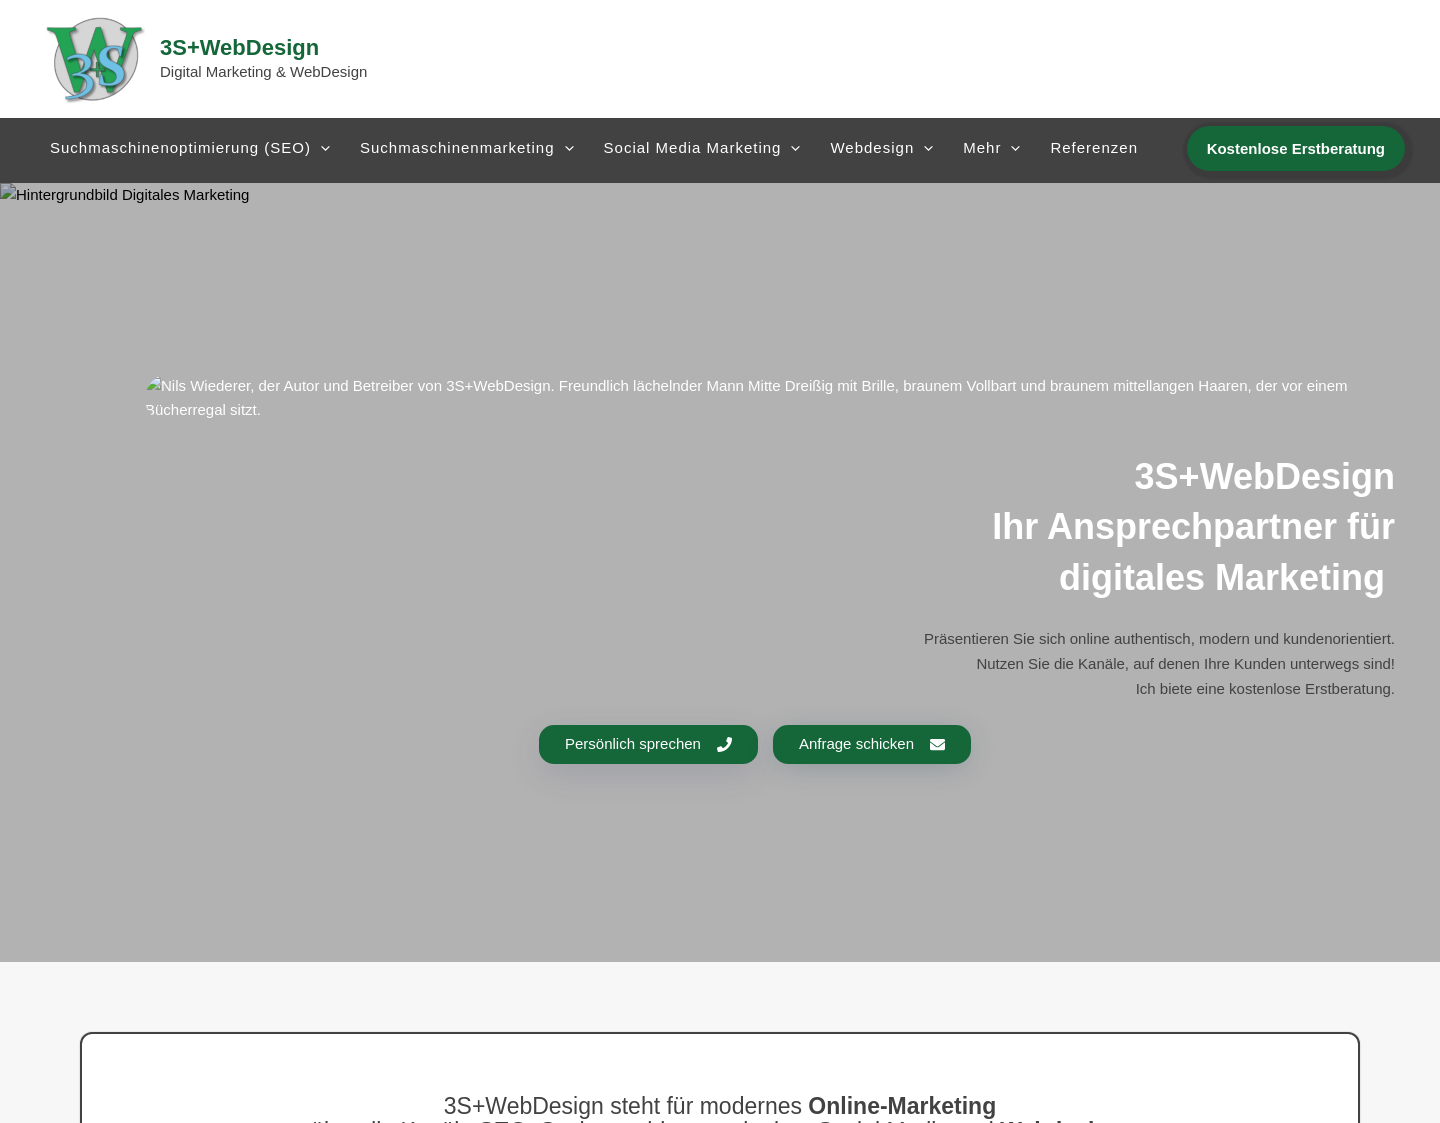Click the envelope icon in Anfrage schicken
Image resolution: width=1440 pixels, height=1123 pixels.
coord(937,745)
